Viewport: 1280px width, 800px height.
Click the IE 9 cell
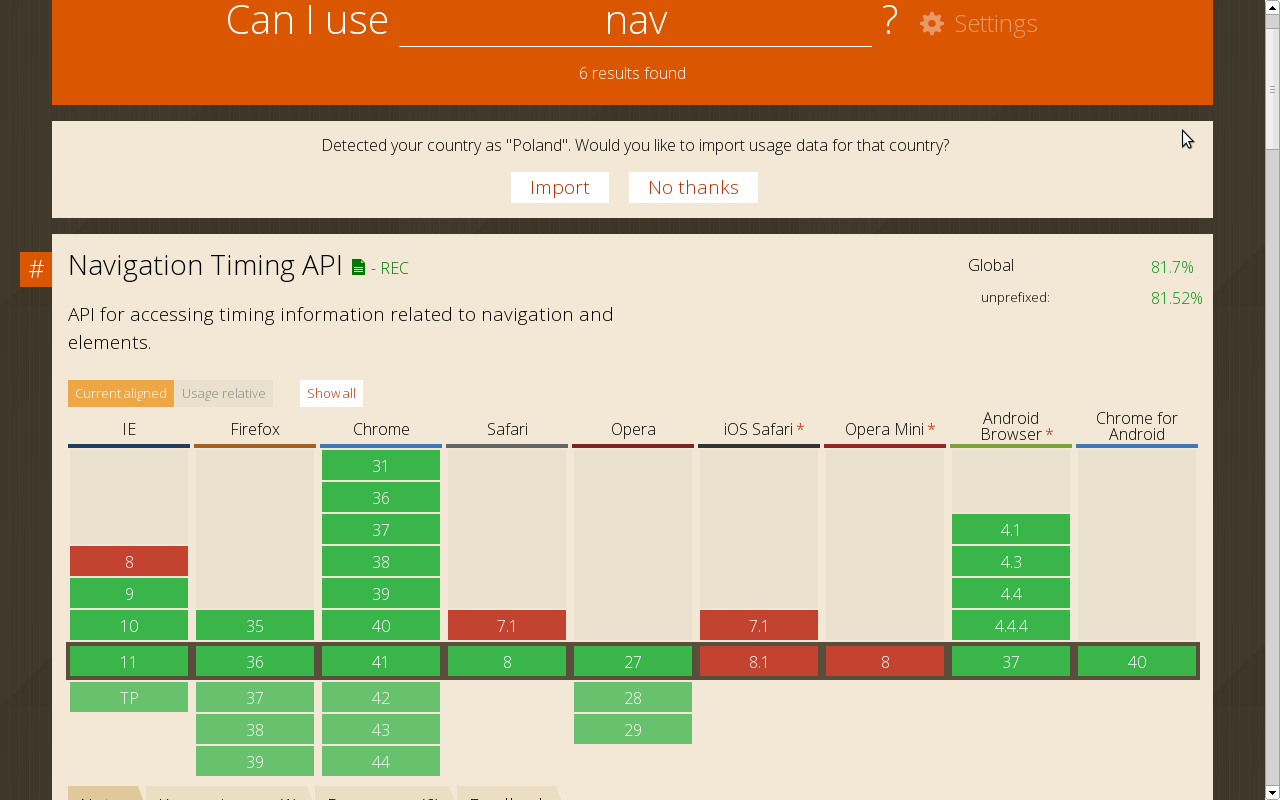(129, 593)
